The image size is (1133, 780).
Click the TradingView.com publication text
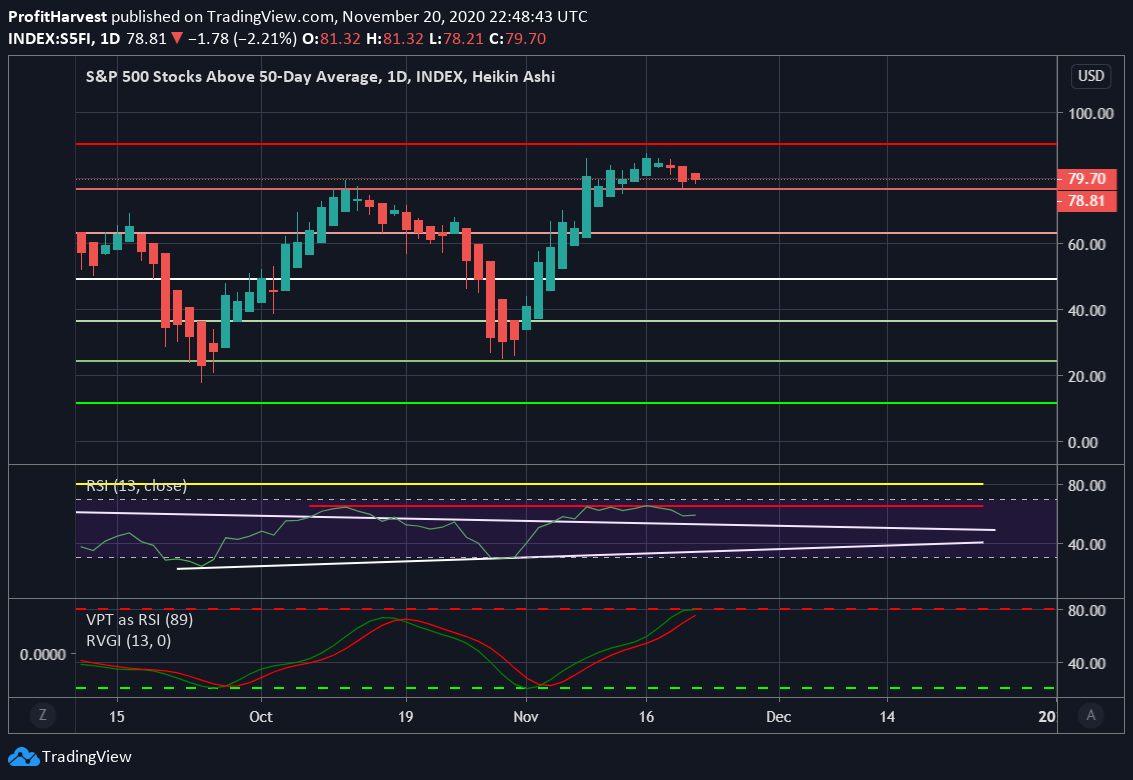(273, 17)
